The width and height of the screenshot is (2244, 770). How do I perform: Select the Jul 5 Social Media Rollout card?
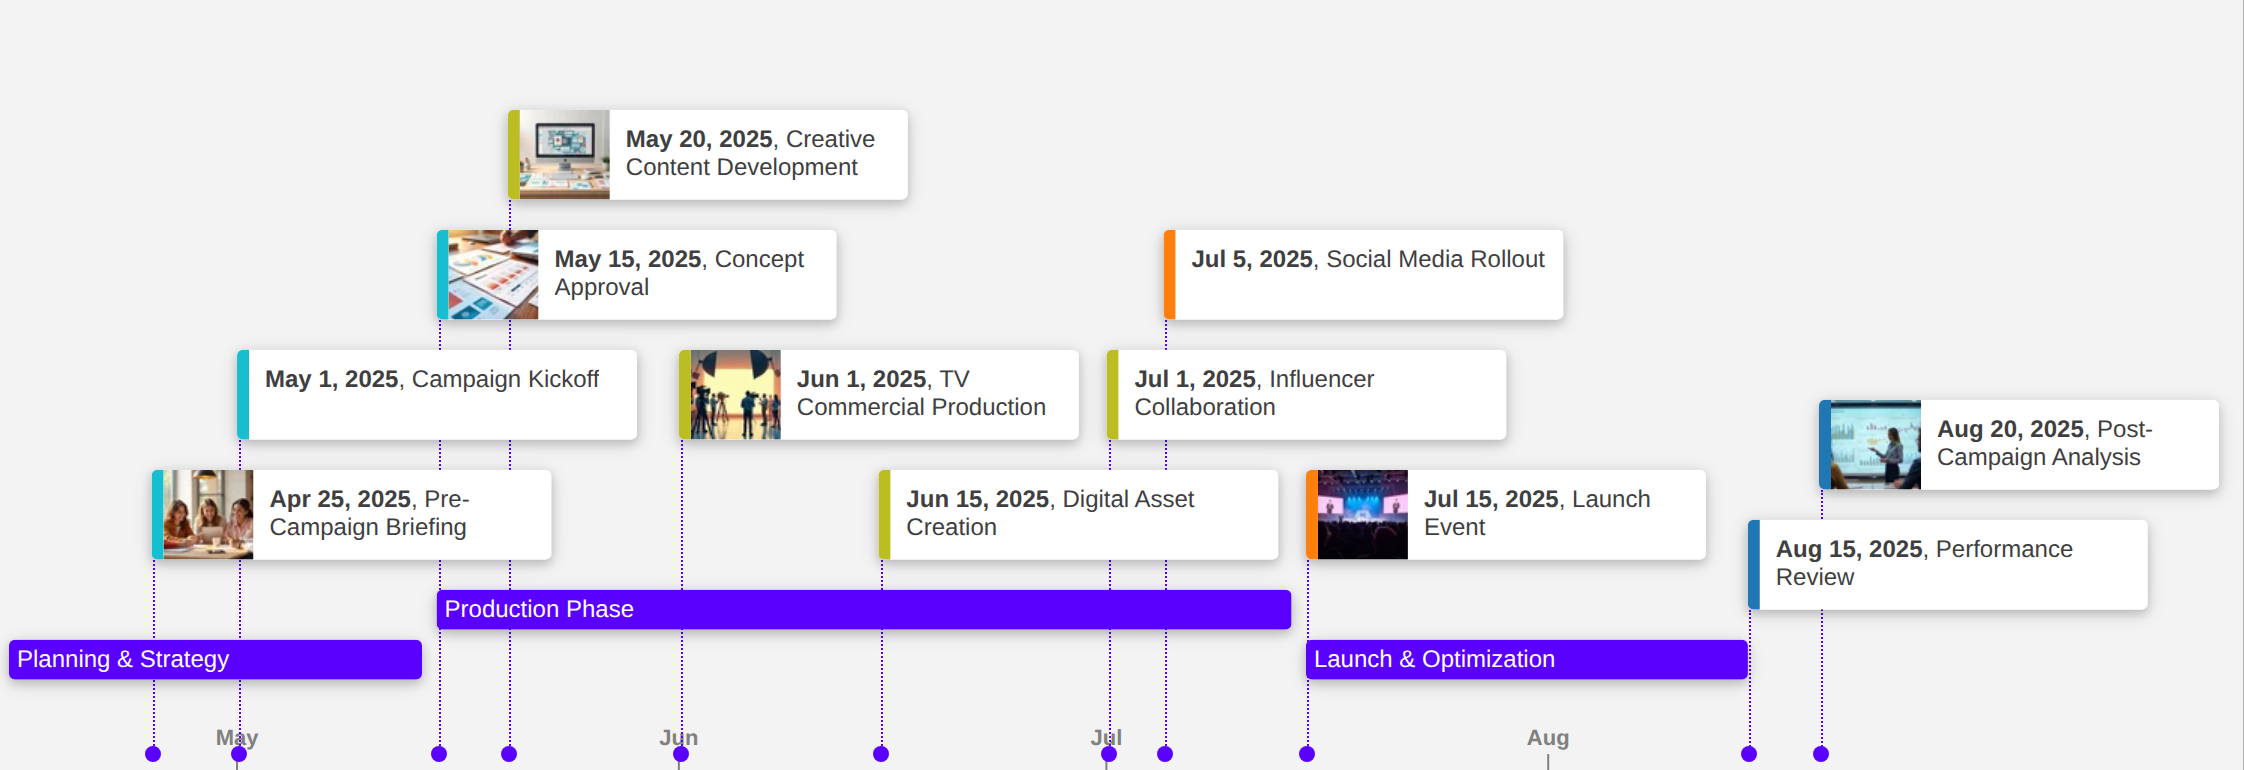(1364, 274)
